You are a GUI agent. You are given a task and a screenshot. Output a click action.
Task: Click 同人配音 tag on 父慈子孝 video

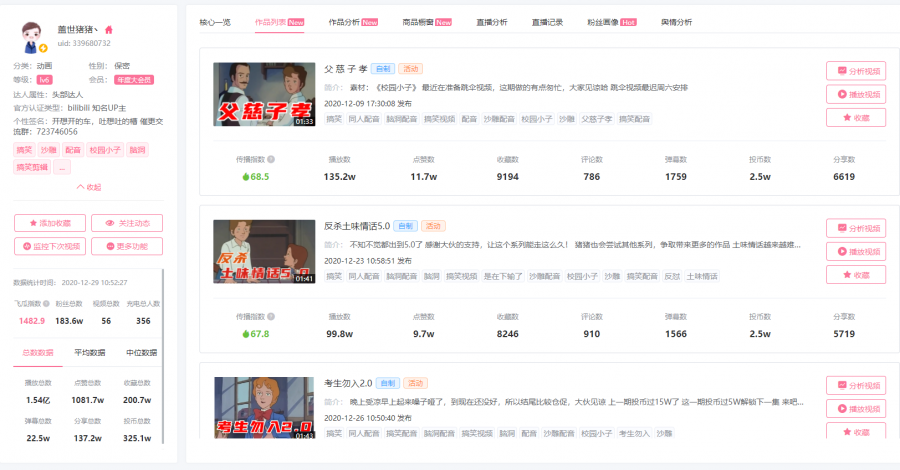pyautogui.click(x=364, y=119)
